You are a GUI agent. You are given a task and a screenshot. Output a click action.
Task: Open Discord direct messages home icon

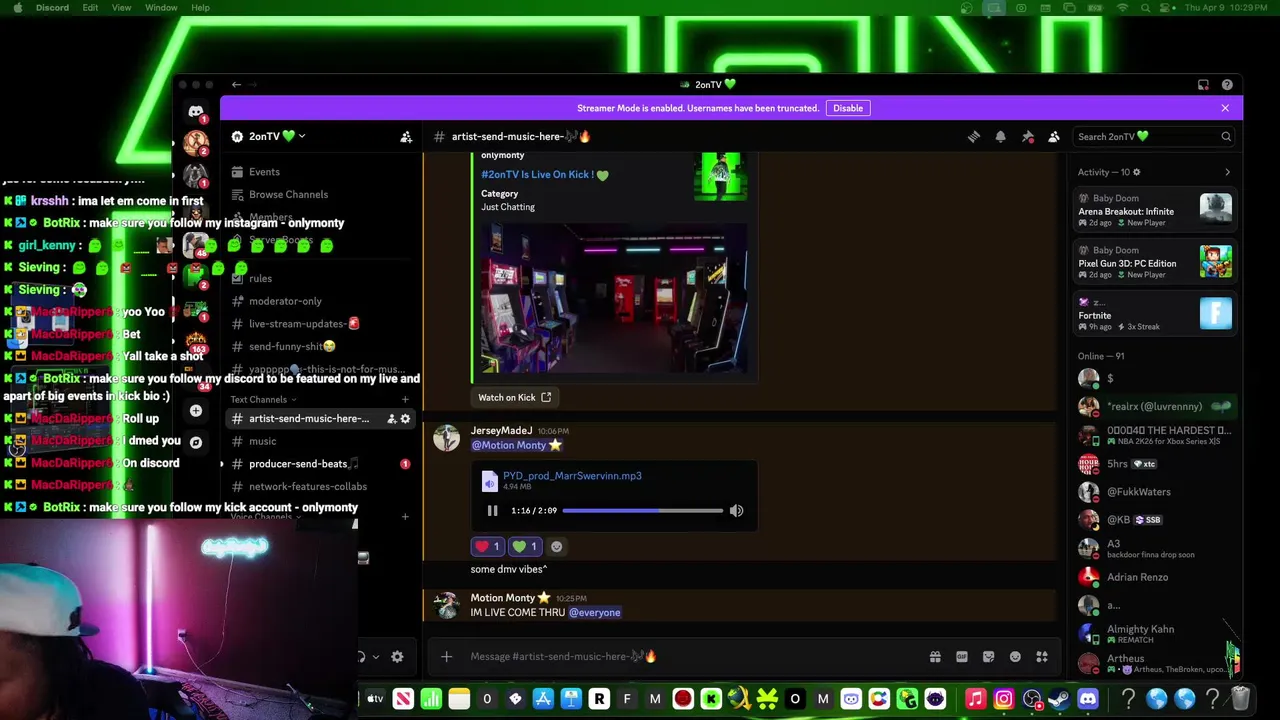point(196,112)
